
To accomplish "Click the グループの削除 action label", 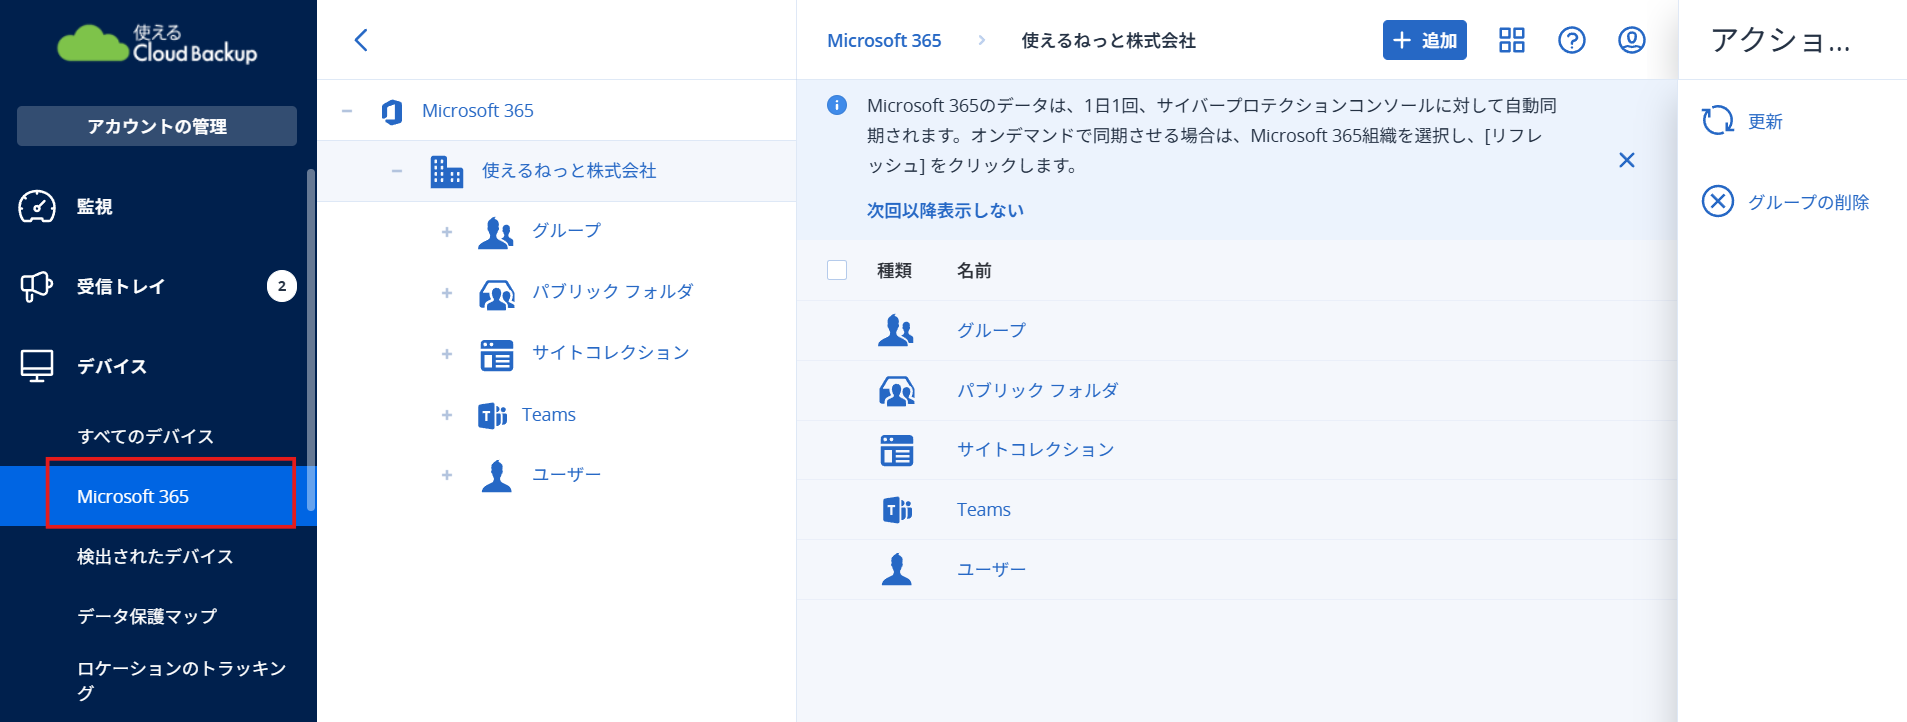I will [x=1808, y=202].
